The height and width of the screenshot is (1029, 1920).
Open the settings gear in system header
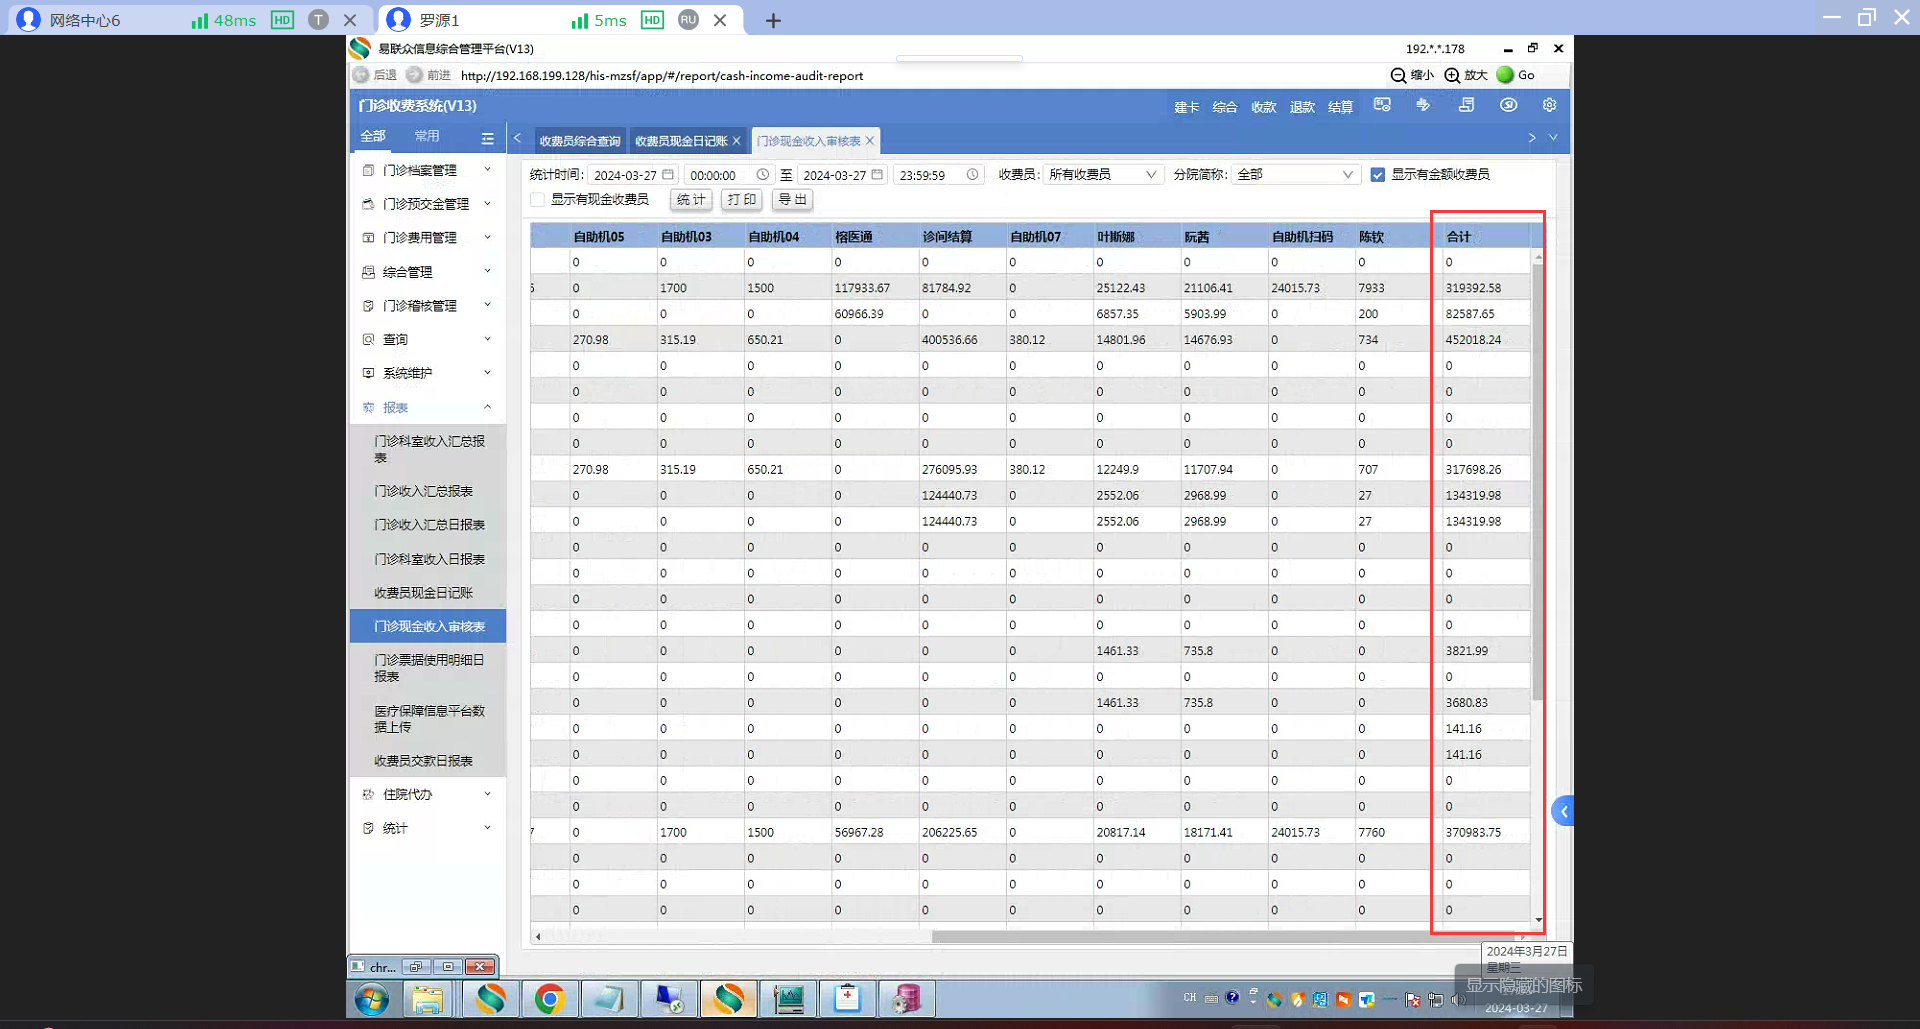1549,105
